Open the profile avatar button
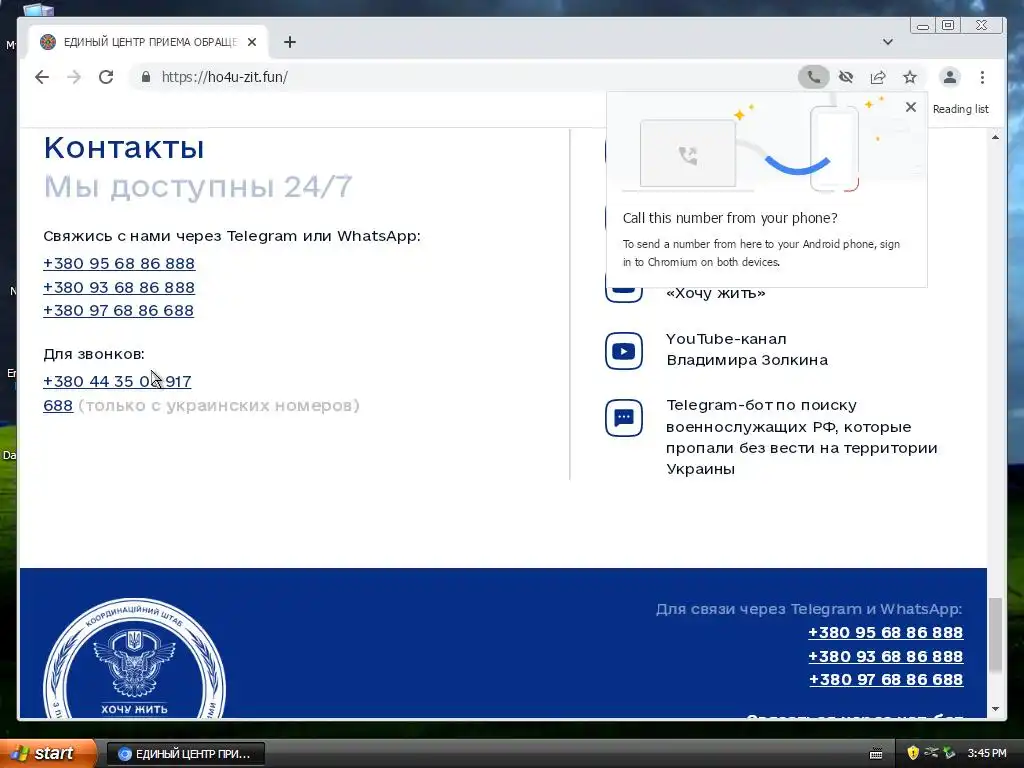Screen dimensions: 1024x768 950,77
